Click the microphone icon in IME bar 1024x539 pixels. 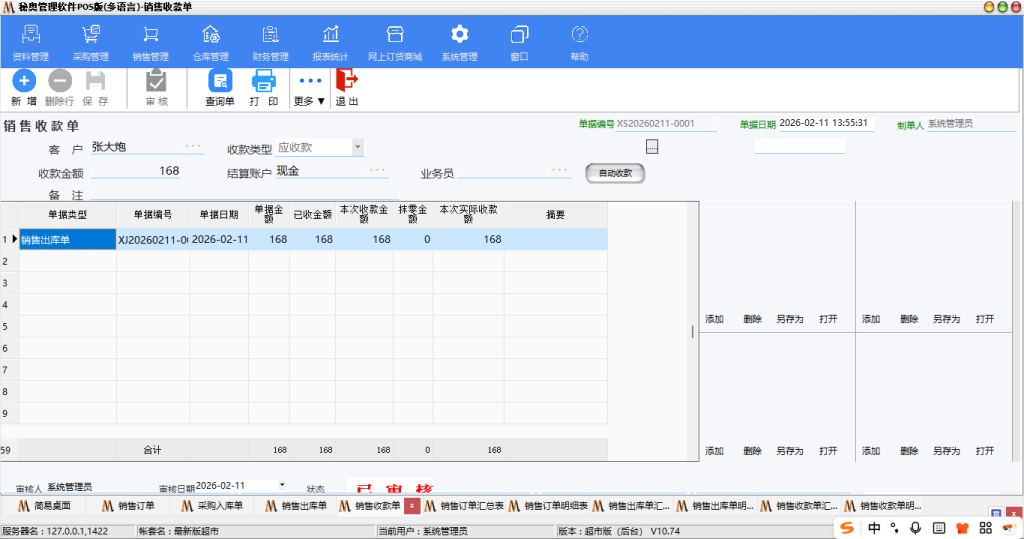[x=914, y=527]
